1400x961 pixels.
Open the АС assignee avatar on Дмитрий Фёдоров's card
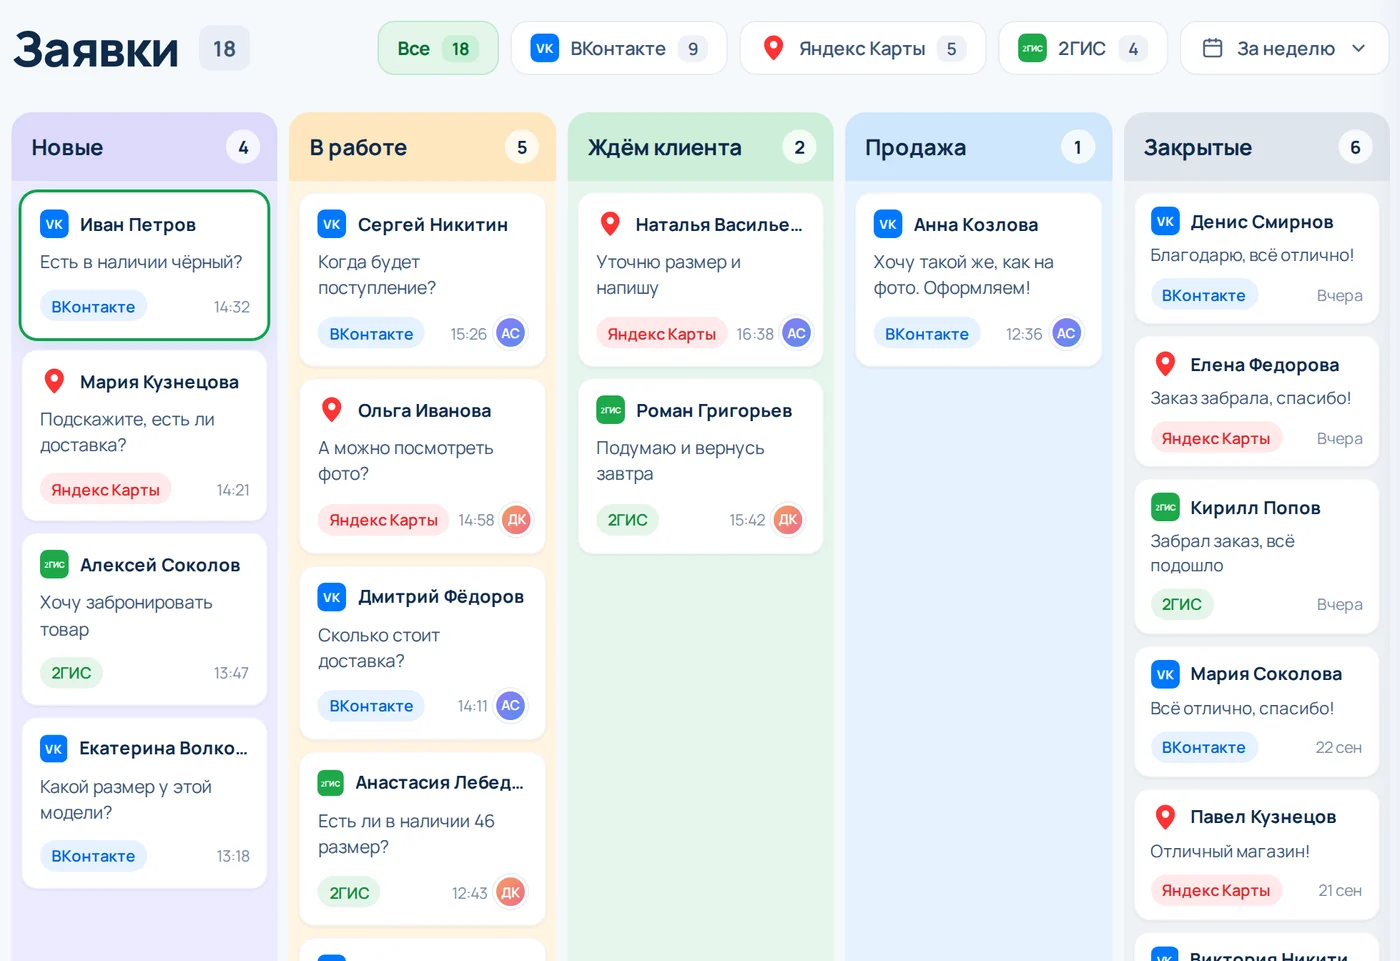(x=511, y=705)
